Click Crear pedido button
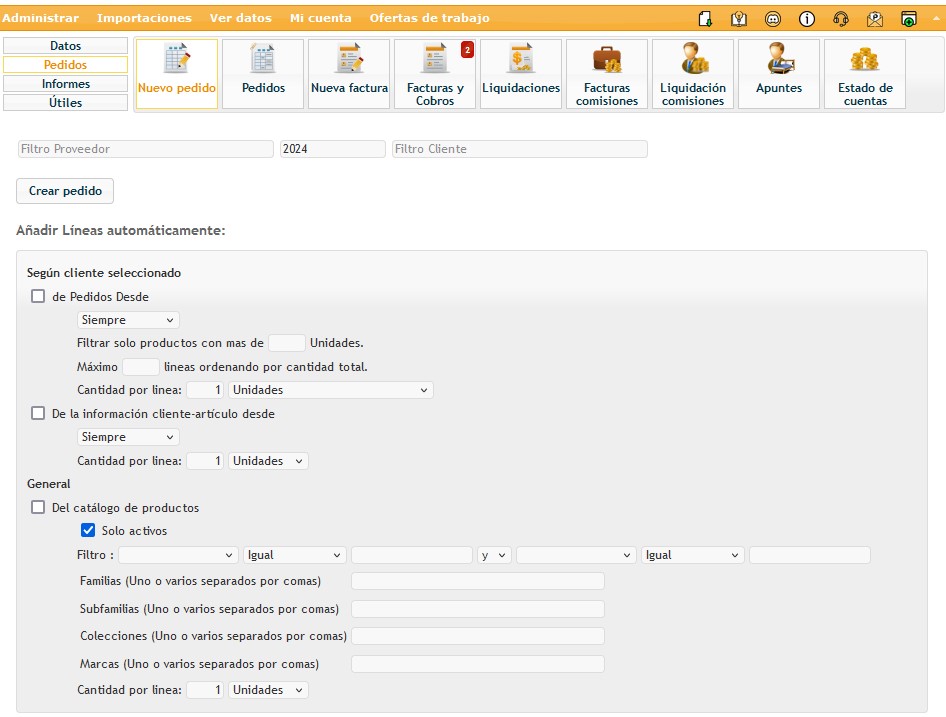This screenshot has width=946, height=717. [65, 191]
